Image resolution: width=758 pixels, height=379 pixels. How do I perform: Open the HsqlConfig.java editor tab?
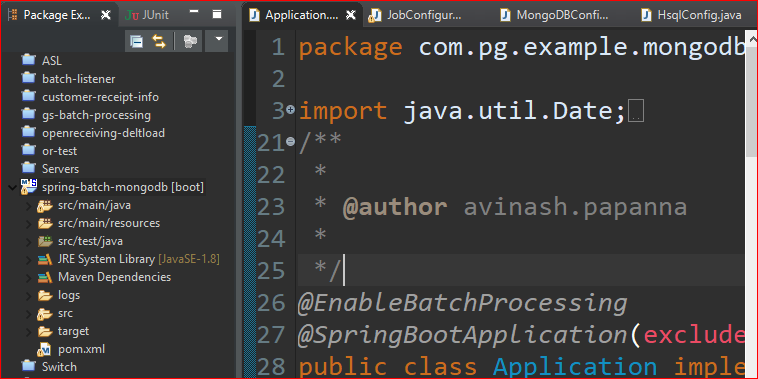[692, 15]
